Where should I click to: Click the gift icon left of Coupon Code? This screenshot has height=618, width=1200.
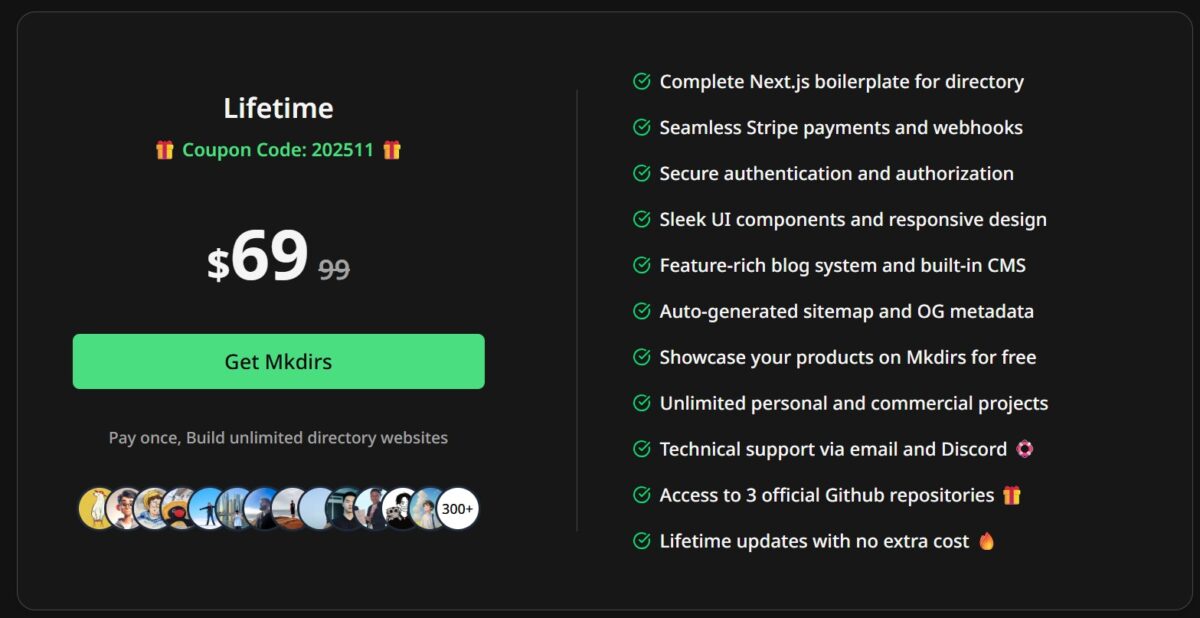click(x=165, y=150)
